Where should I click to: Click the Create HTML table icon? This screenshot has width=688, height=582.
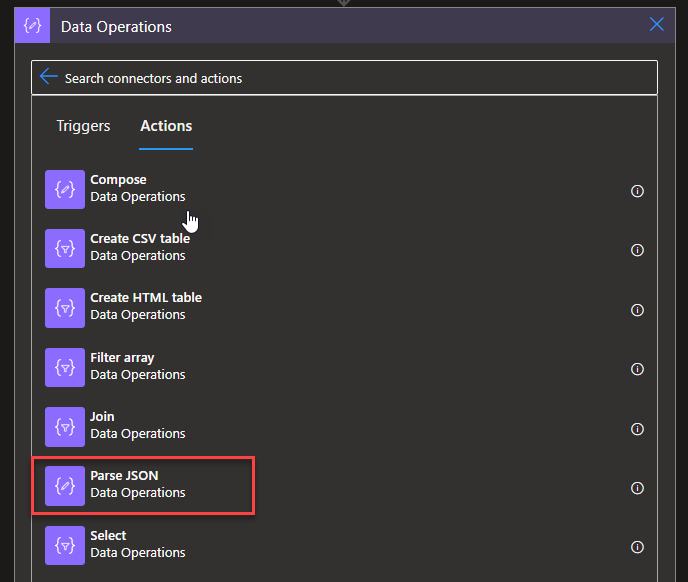tap(65, 308)
